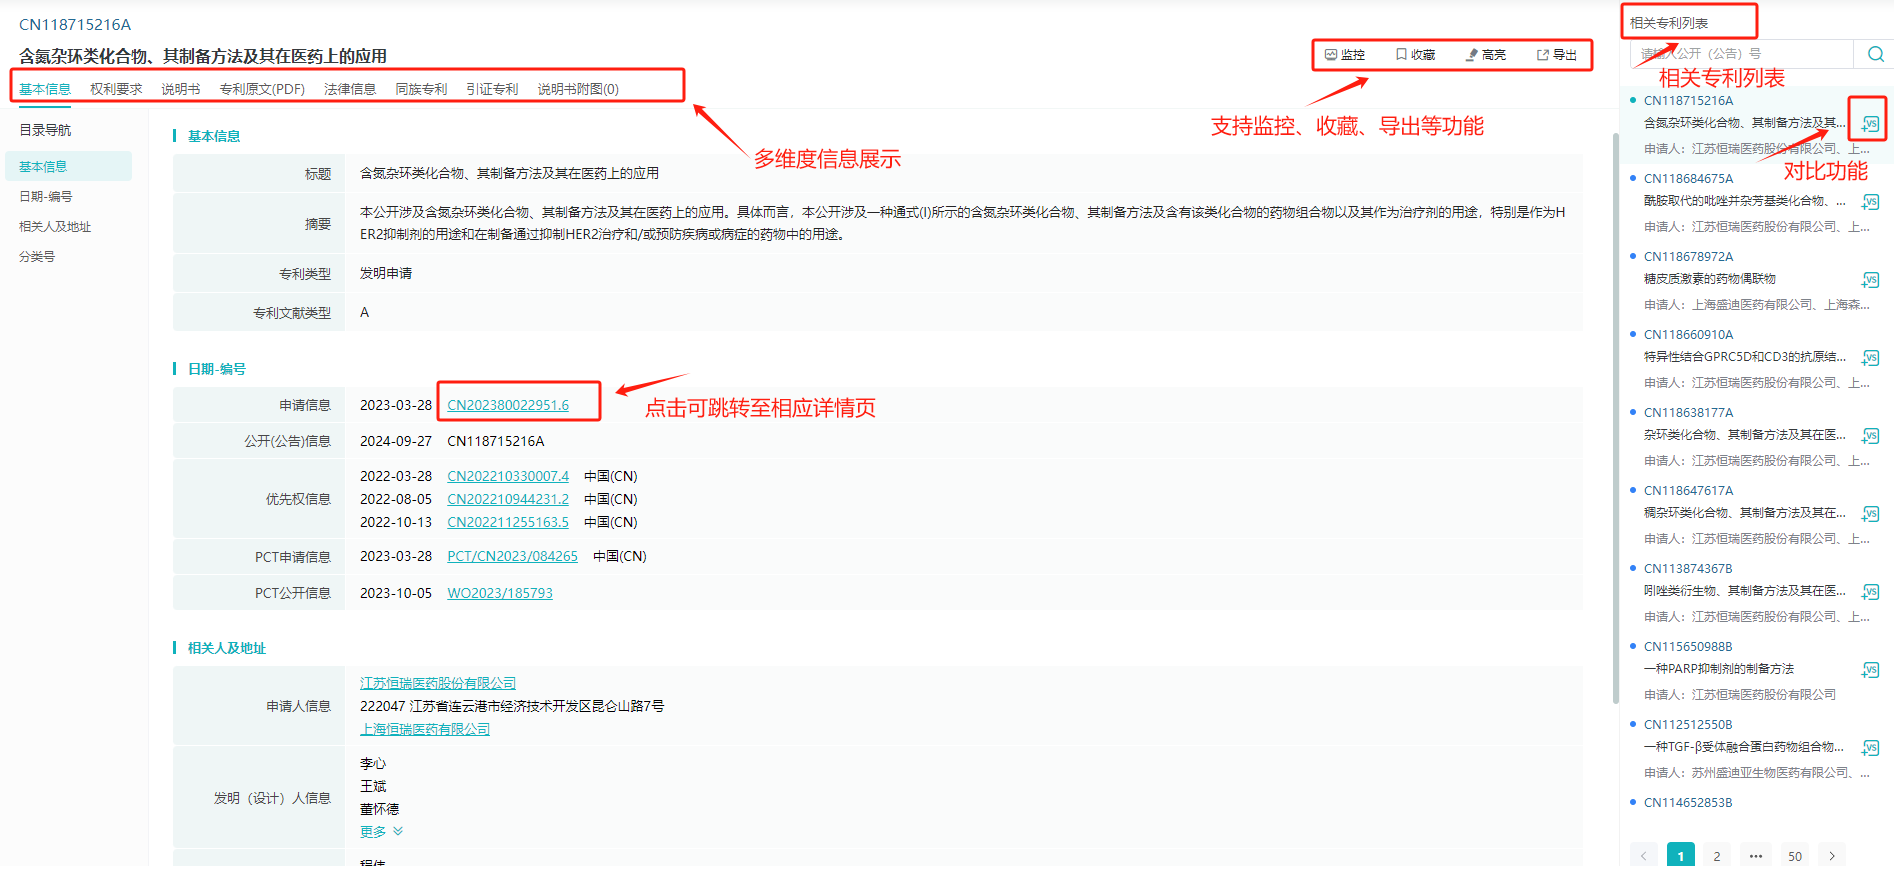Click the 收藏 (bookmark) button
The height and width of the screenshot is (869, 1894).
1416,55
